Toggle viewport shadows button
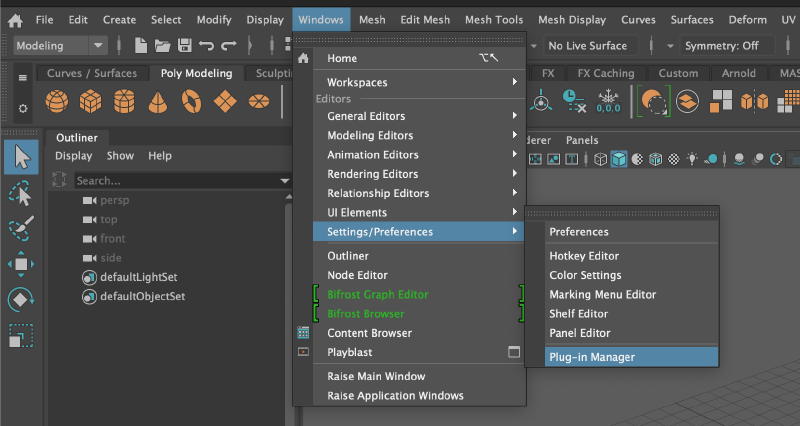 (x=710, y=159)
